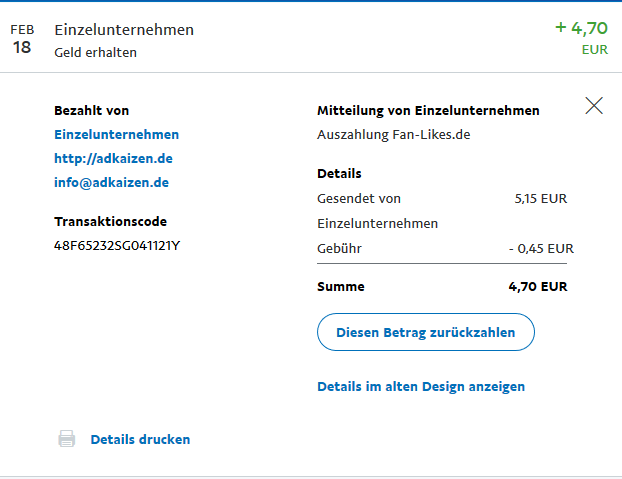Click the Gebühr label
Image resolution: width=622 pixels, height=479 pixels.
(339, 248)
